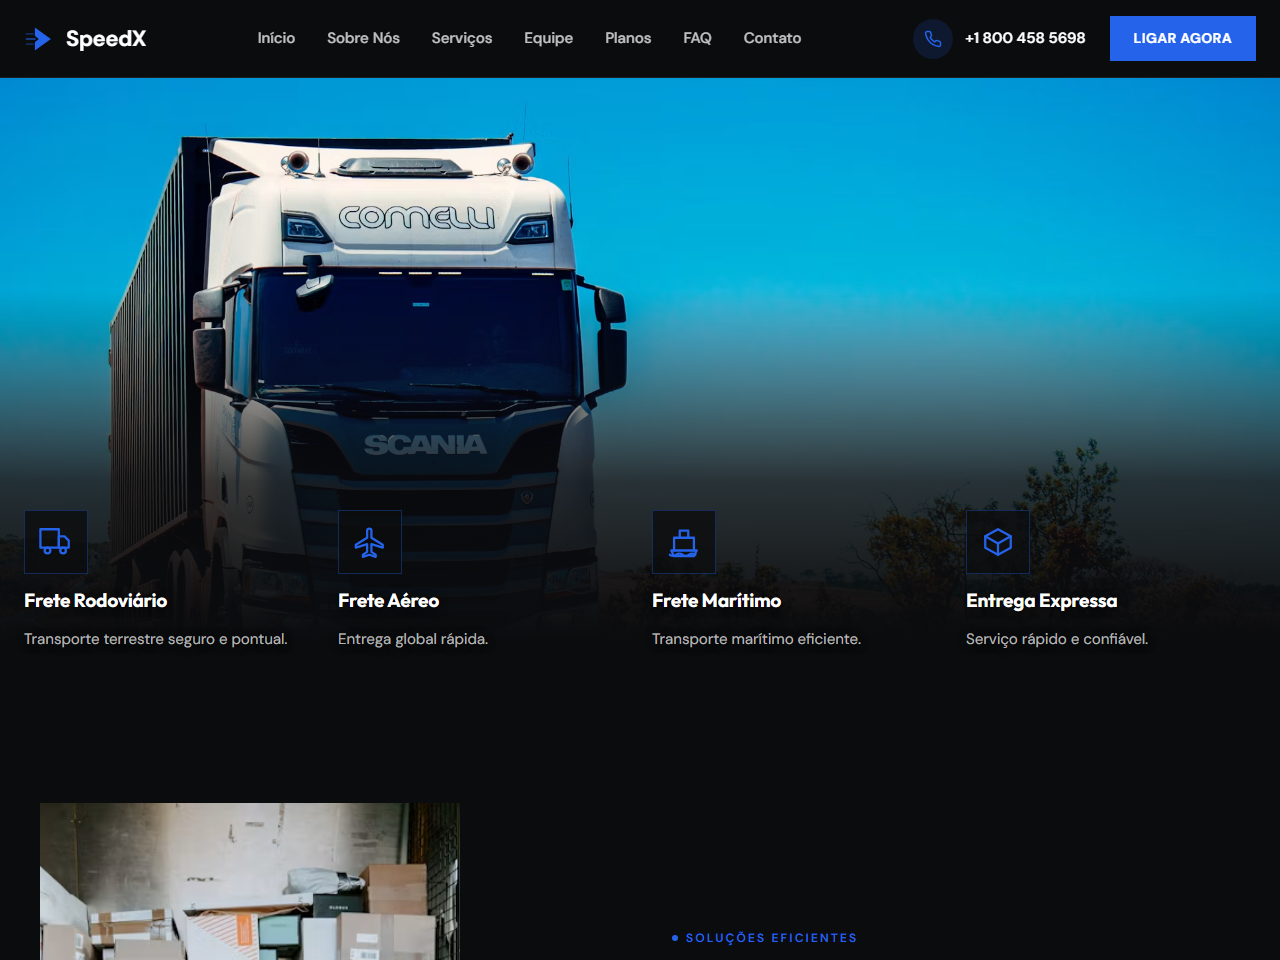The height and width of the screenshot is (960, 1280).
Task: Click the SpeedX arrow logo icon
Action: click(38, 39)
